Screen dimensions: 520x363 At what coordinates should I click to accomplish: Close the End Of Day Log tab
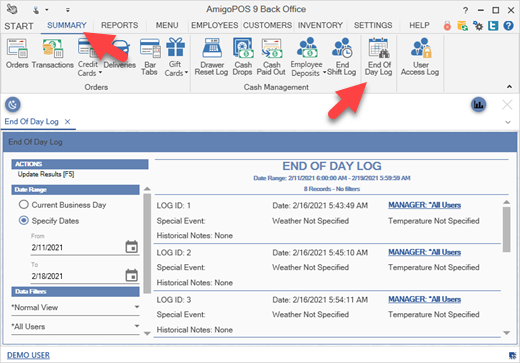click(x=67, y=122)
